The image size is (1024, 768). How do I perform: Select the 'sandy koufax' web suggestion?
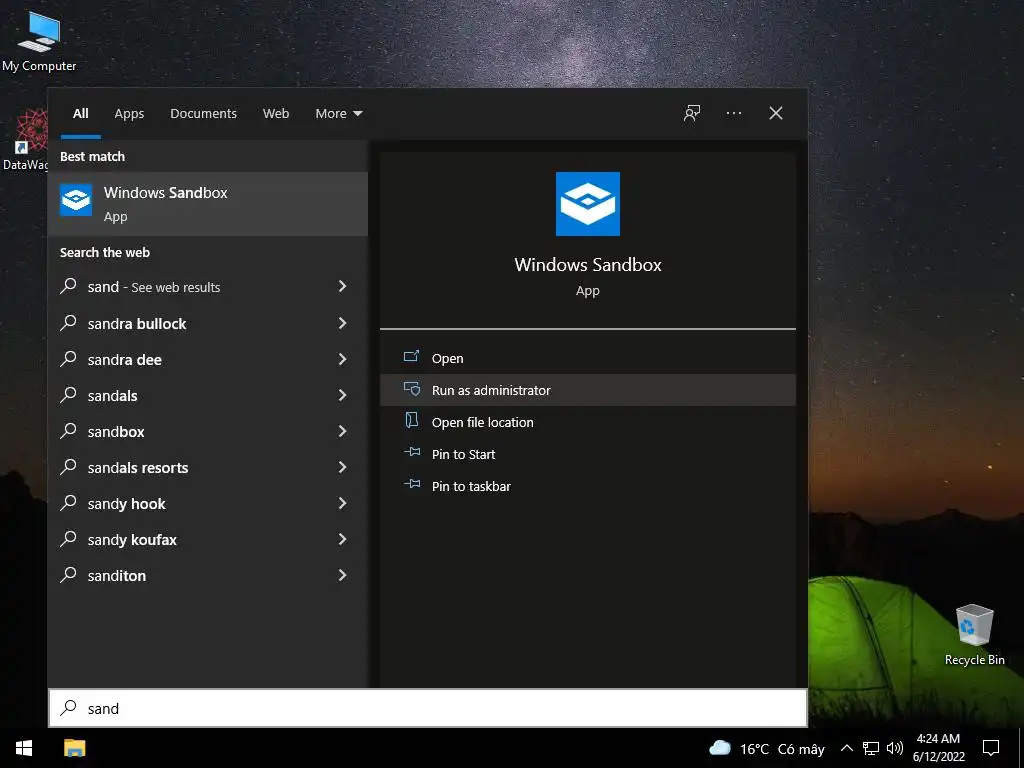pyautogui.click(x=208, y=539)
